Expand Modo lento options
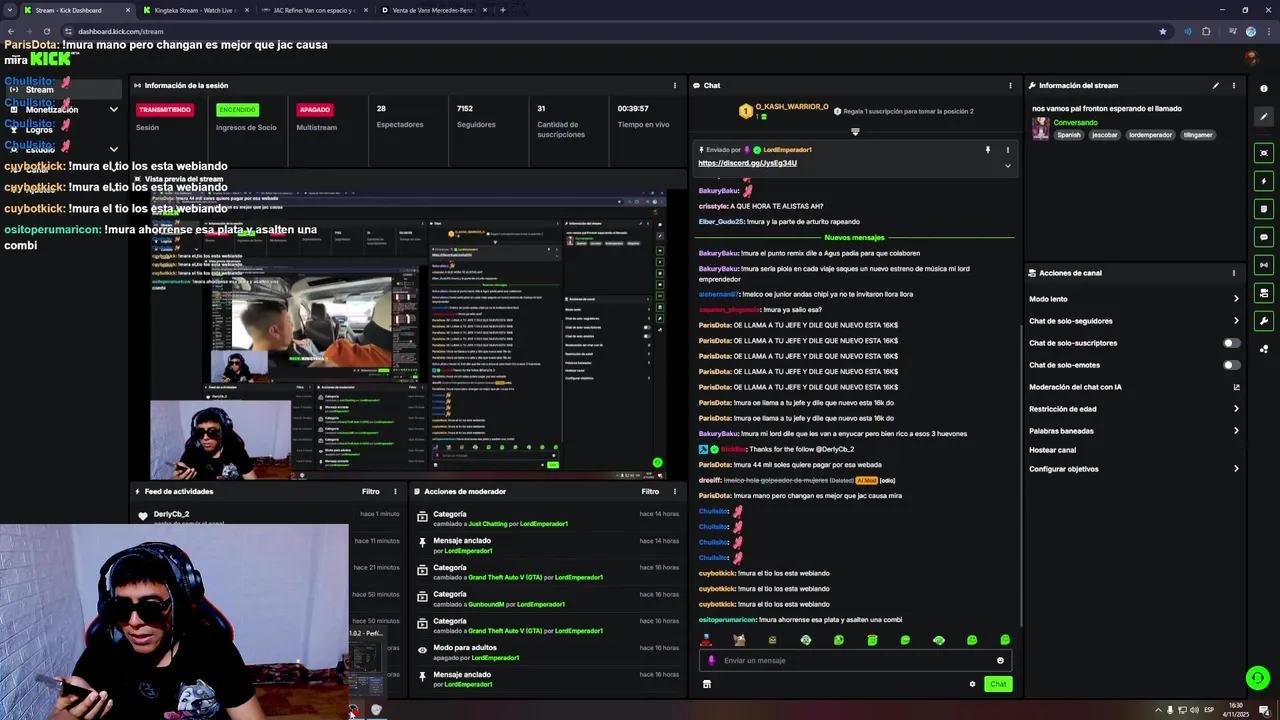This screenshot has height=720, width=1280. 1236,299
